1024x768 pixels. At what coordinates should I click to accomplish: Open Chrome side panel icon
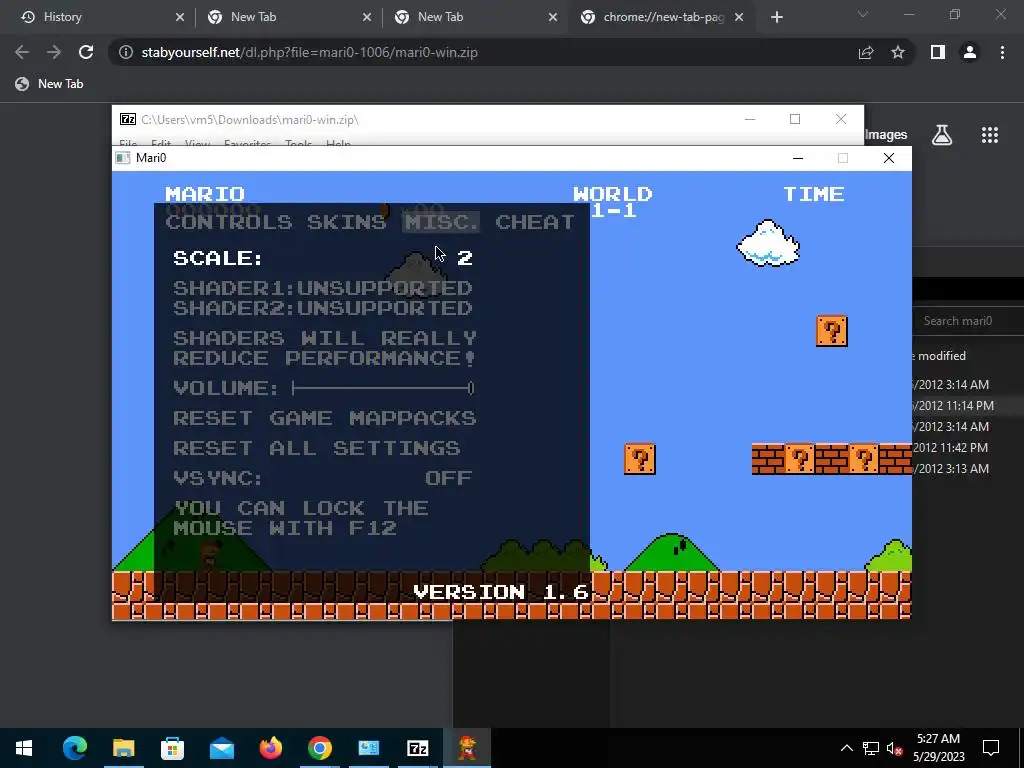(x=938, y=52)
